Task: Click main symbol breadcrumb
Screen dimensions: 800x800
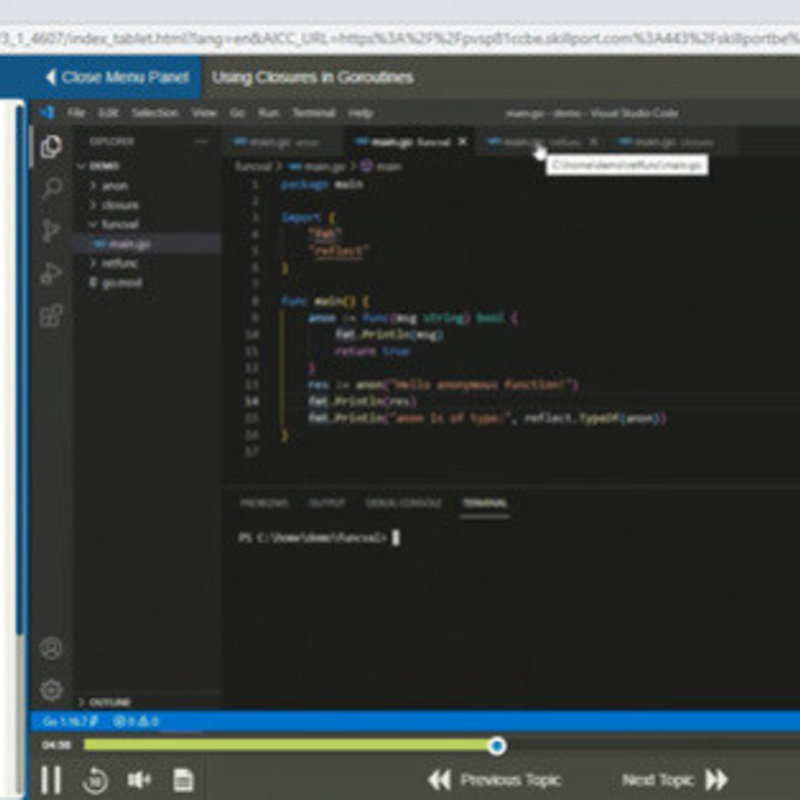Action: pyautogui.click(x=382, y=166)
